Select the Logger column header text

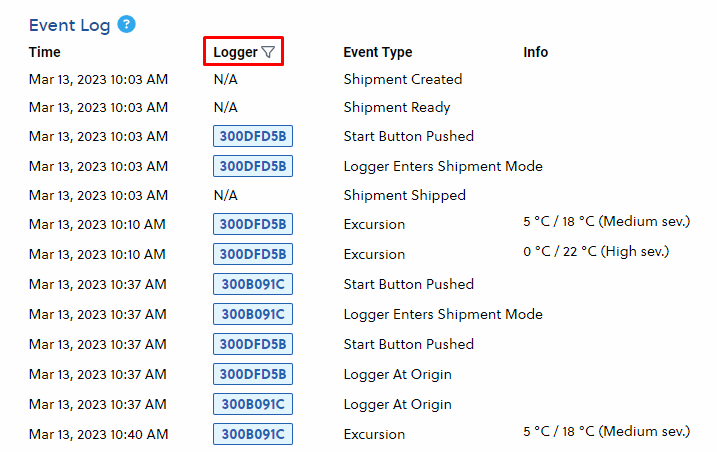235,52
